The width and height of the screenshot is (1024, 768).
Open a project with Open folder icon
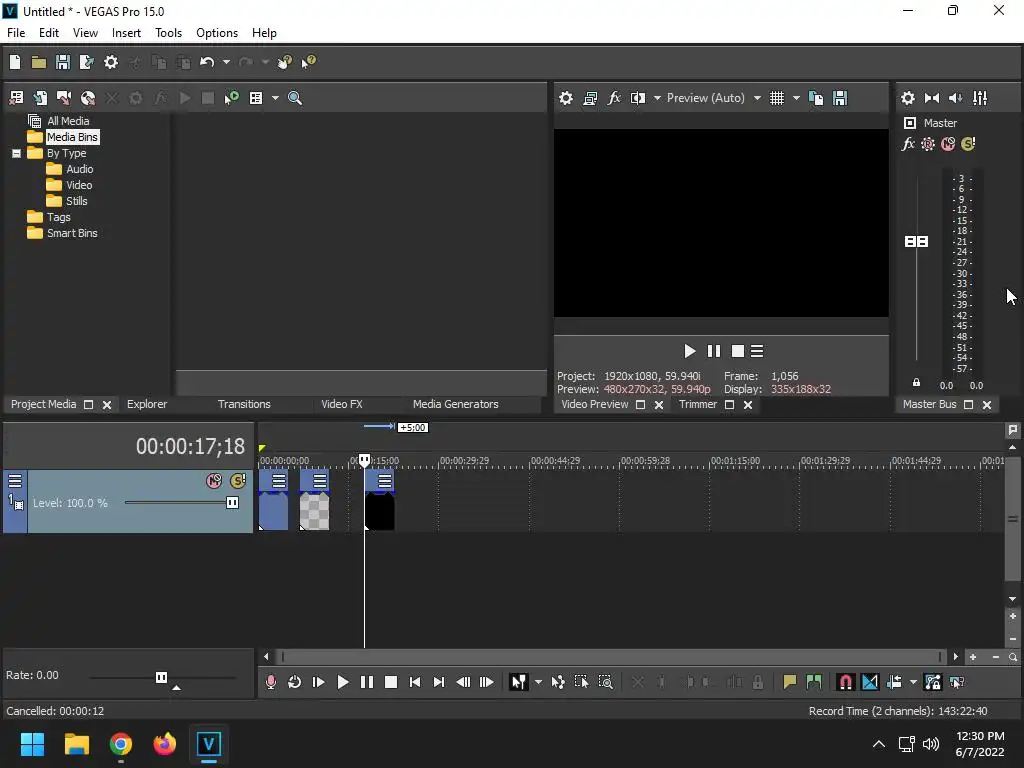(39, 62)
